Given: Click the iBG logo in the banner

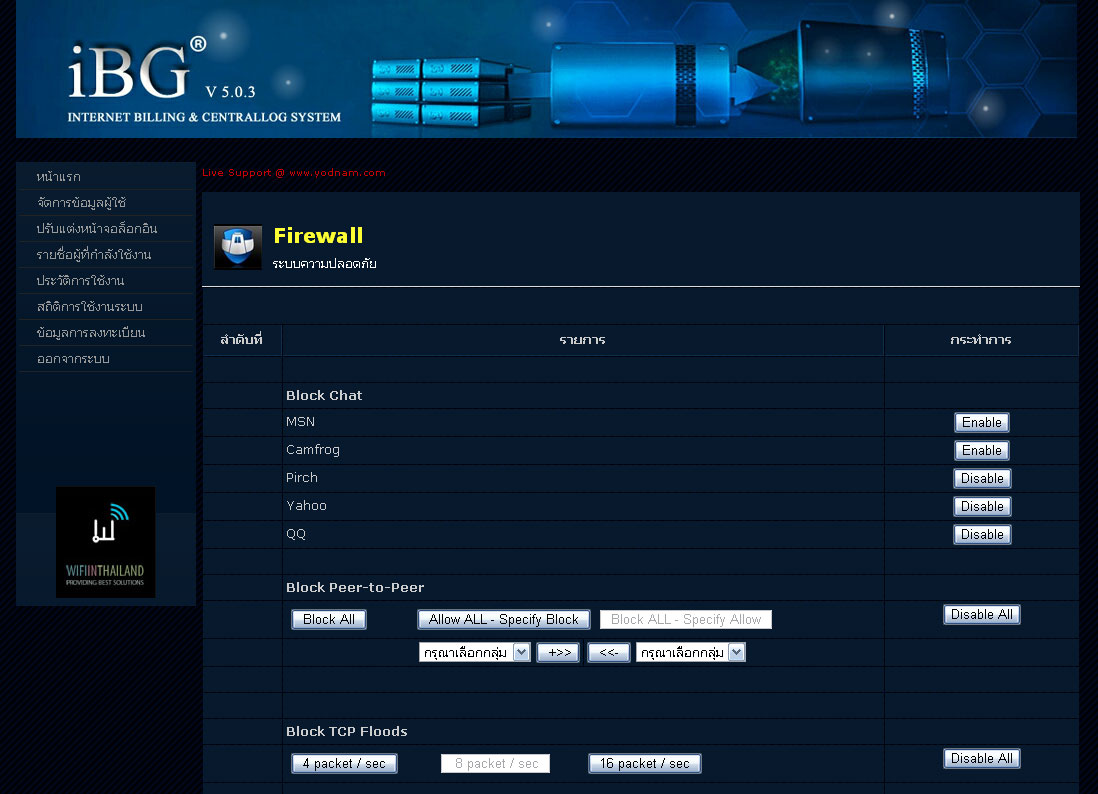Looking at the screenshot, I should pyautogui.click(x=137, y=70).
